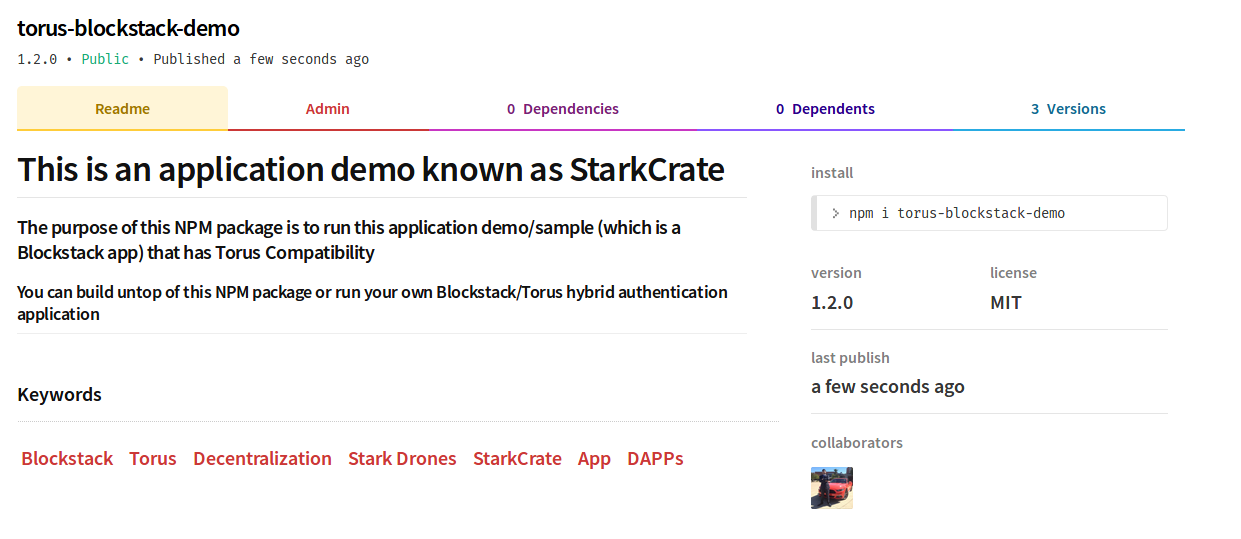The width and height of the screenshot is (1241, 539).
Task: Open the Readme tab
Action: tap(122, 109)
